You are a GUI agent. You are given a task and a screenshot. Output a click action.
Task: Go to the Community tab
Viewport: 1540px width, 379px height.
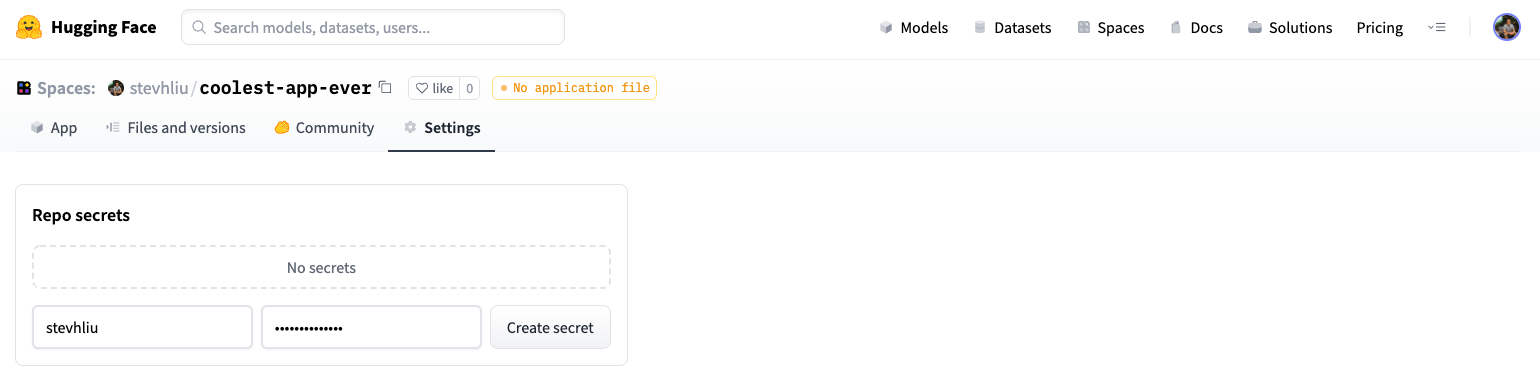324,128
